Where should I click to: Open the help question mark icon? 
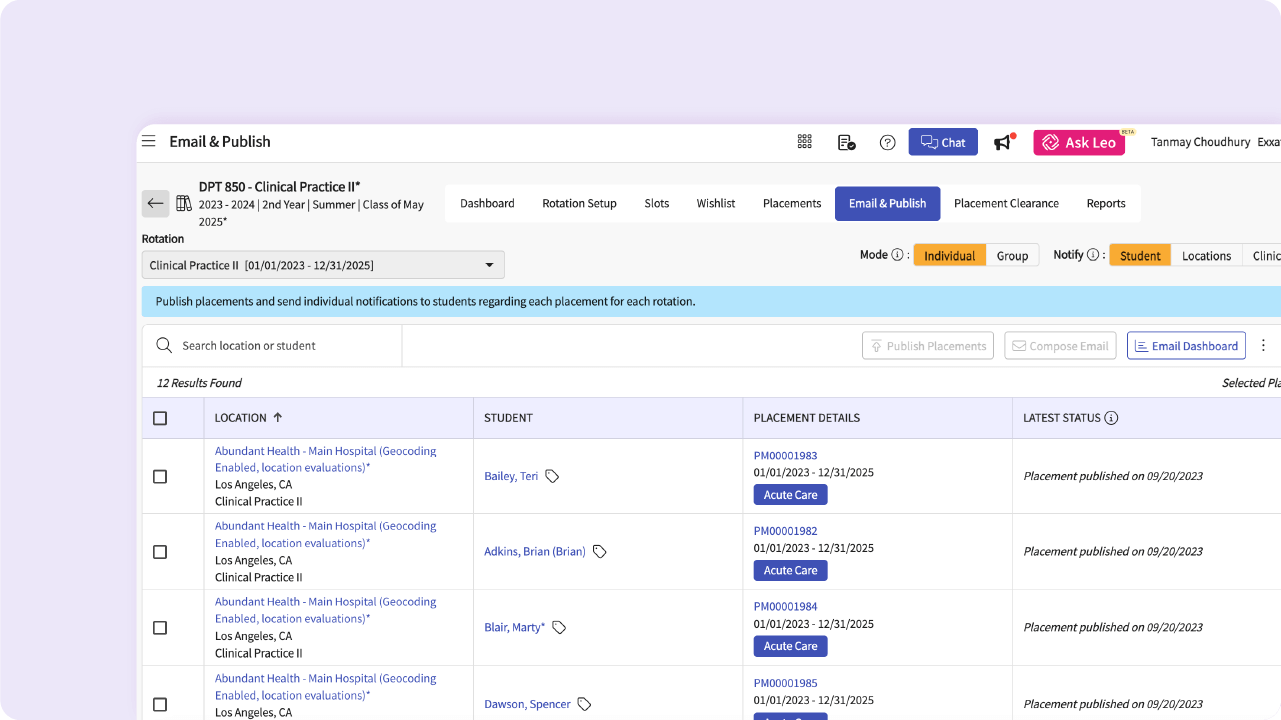(x=887, y=142)
